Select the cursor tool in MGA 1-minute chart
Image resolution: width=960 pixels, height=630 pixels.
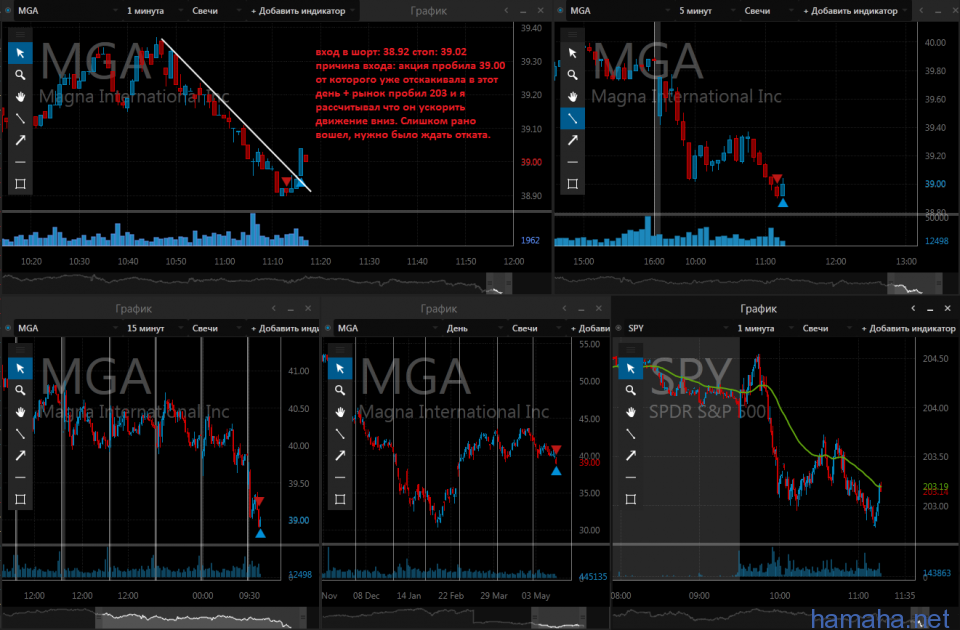click(20, 53)
